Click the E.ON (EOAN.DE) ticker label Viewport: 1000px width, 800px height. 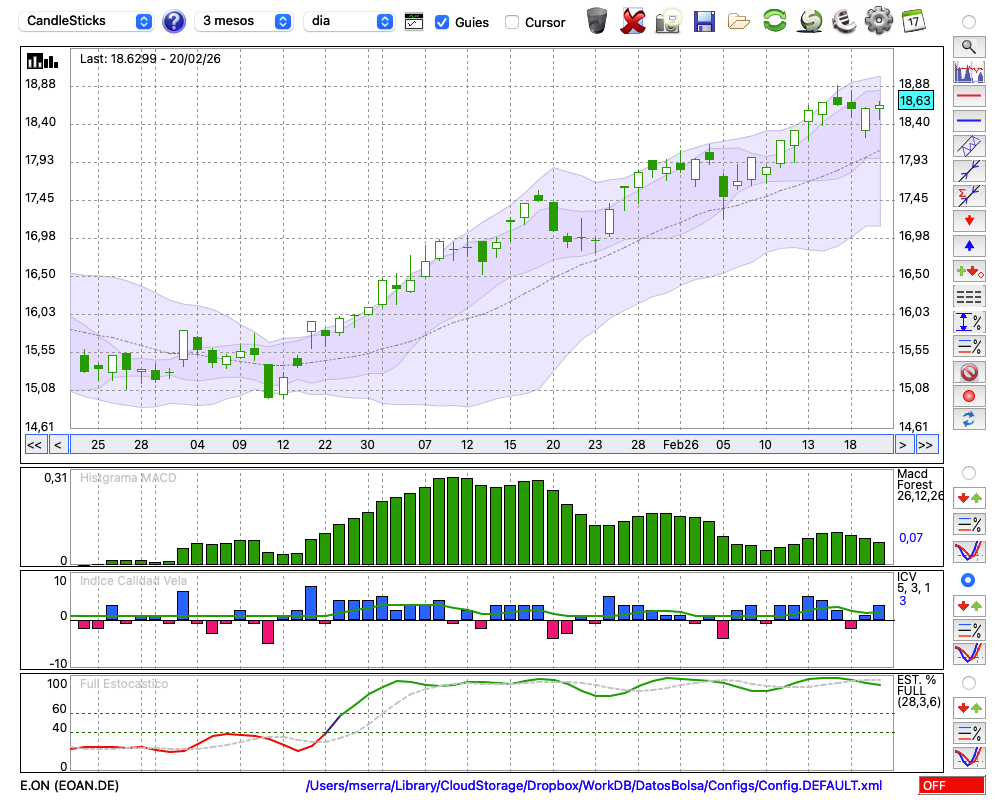[70, 785]
